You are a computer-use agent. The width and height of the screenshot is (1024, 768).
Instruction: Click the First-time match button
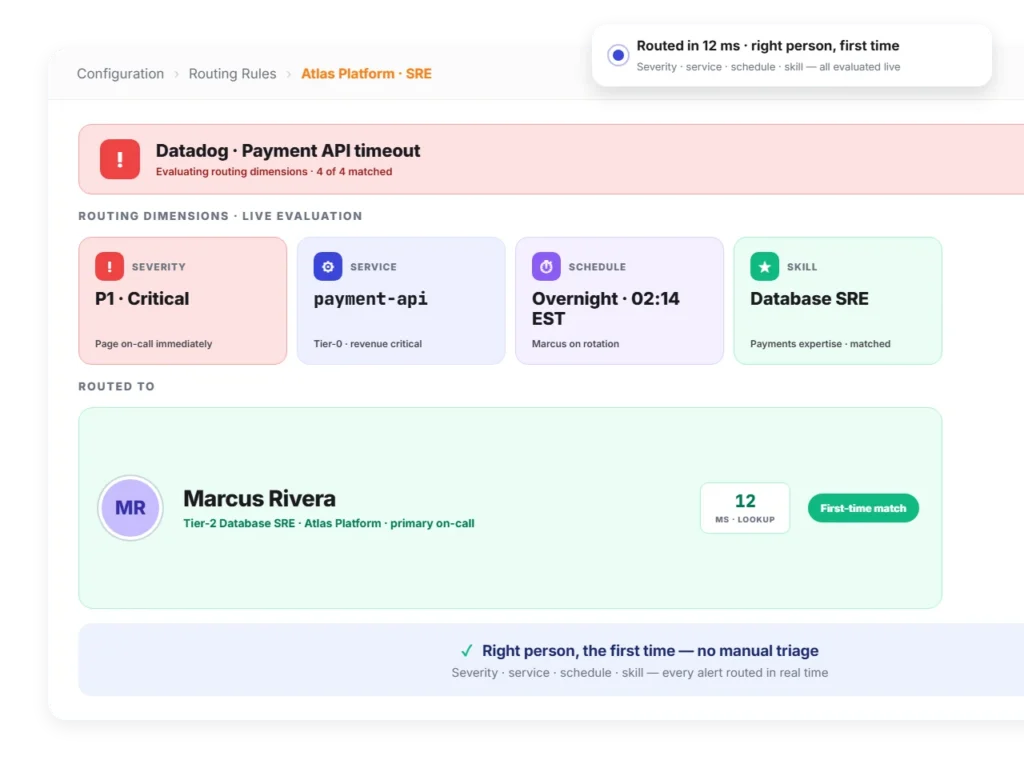pos(863,508)
